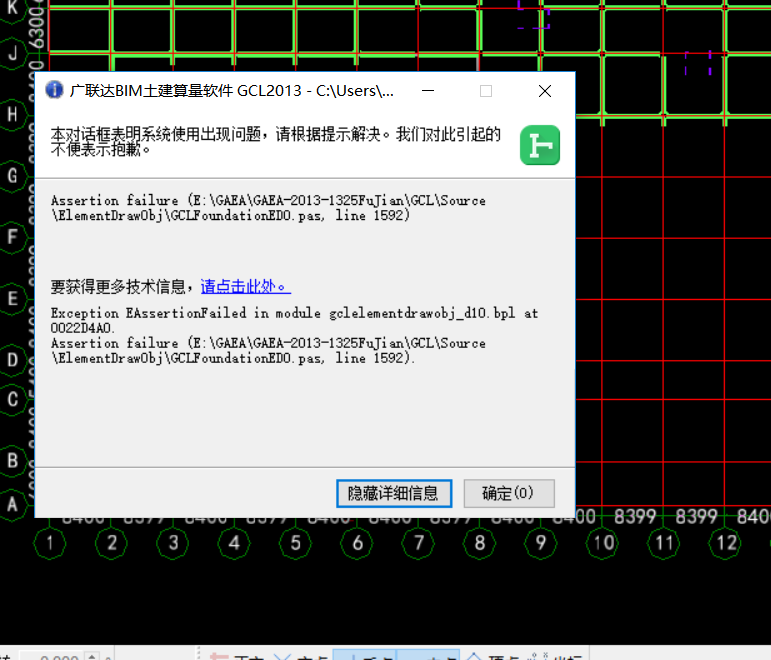Click the dialog title 广联达BIM土建算量软件 GCL2013
The height and width of the screenshot is (660, 771).
click(232, 91)
